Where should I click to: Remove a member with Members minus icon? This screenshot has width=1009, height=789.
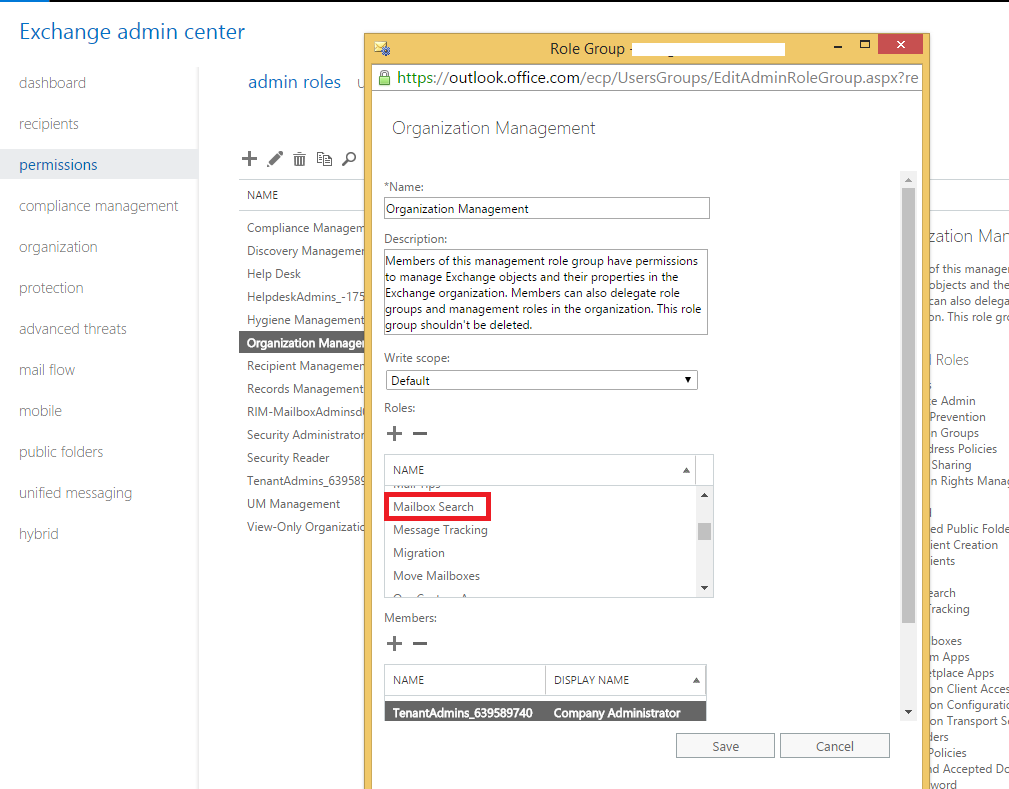tap(420, 644)
